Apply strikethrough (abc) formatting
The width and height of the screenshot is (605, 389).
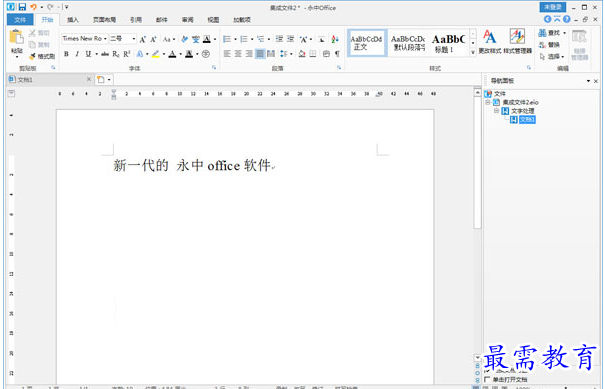(105, 54)
